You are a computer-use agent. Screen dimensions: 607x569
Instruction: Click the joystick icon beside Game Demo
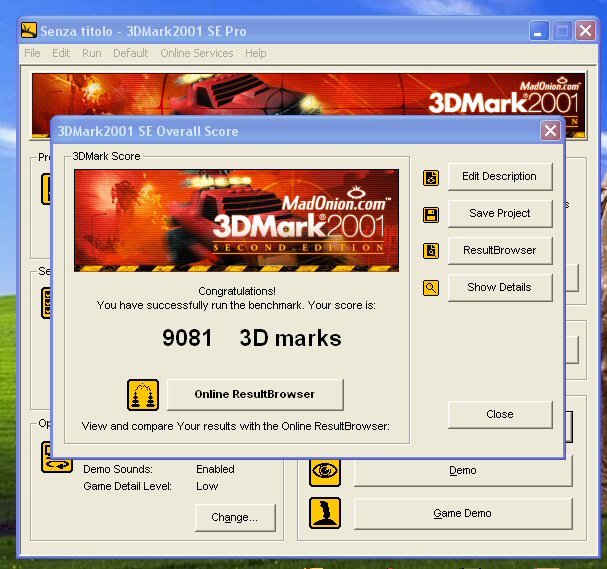[x=325, y=513]
